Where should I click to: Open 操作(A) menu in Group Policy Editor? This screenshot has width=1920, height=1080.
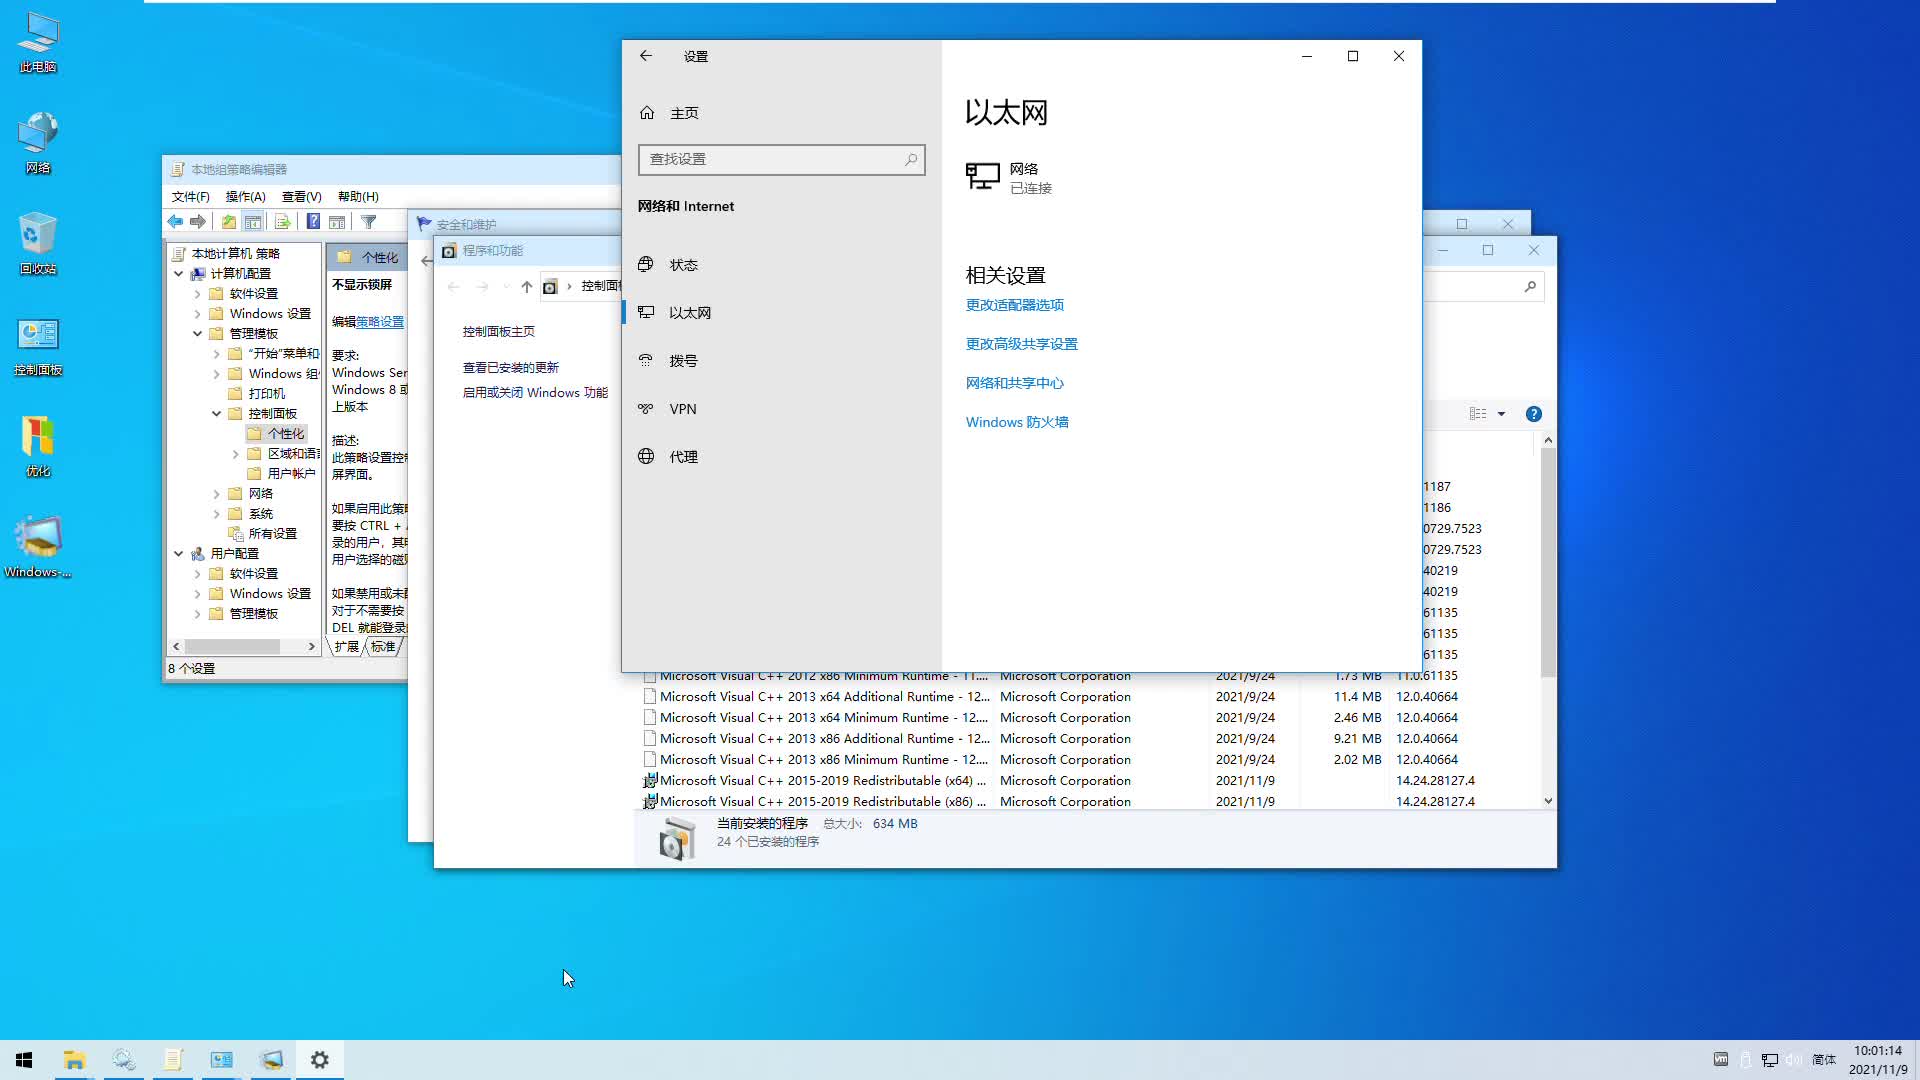tap(245, 196)
